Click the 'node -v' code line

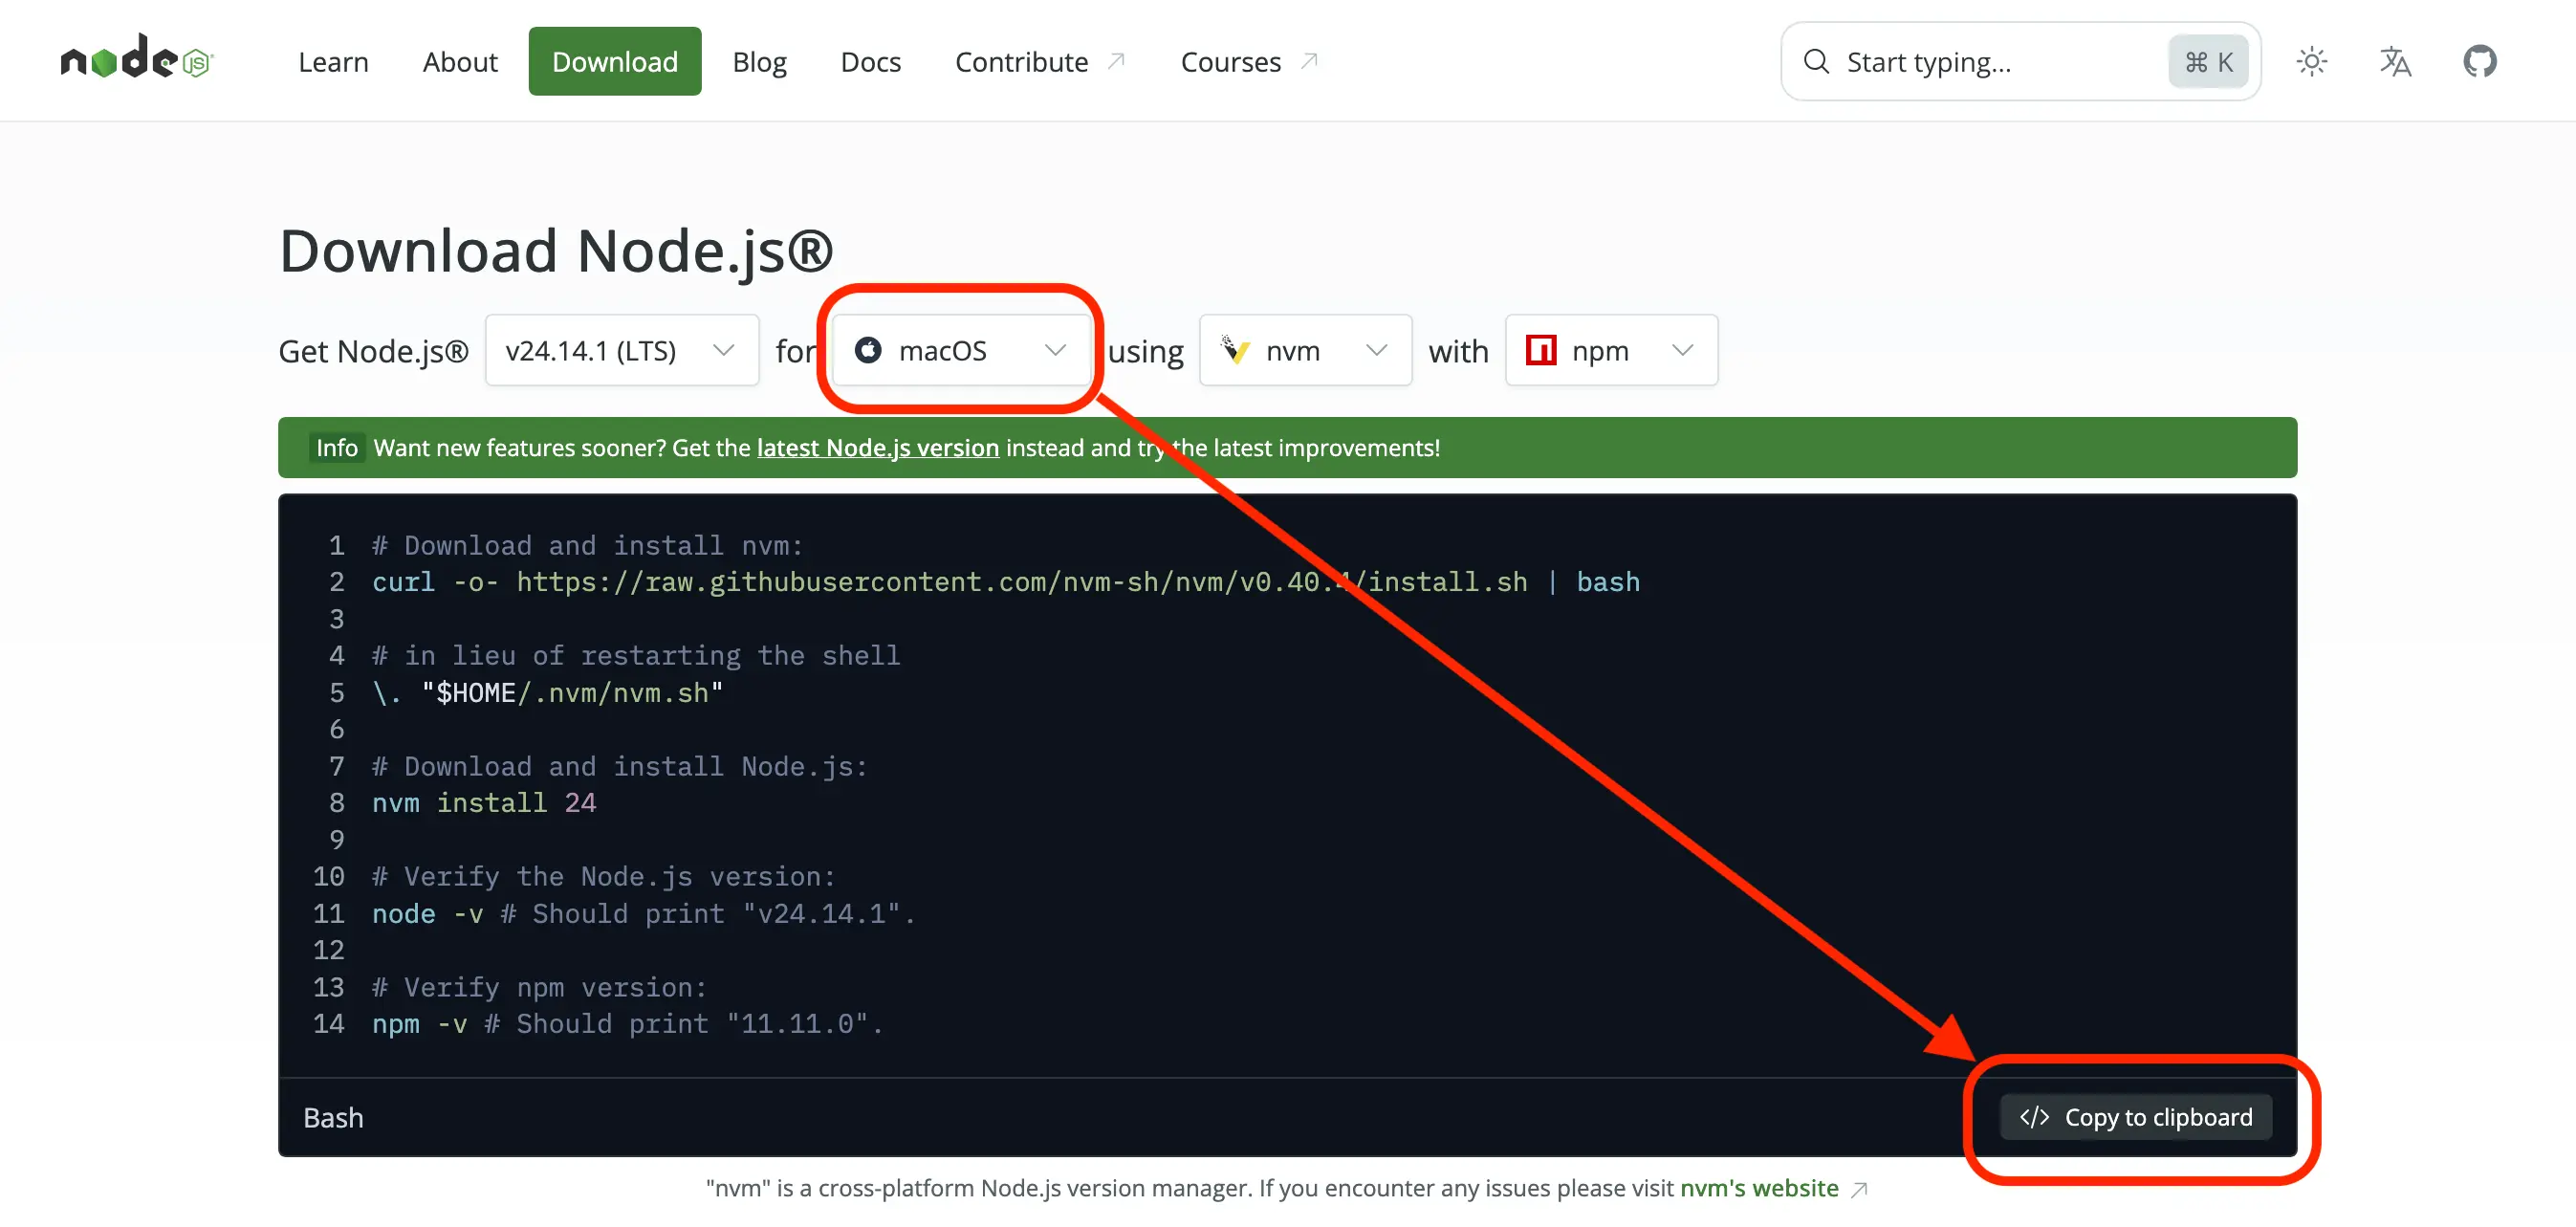pos(643,914)
